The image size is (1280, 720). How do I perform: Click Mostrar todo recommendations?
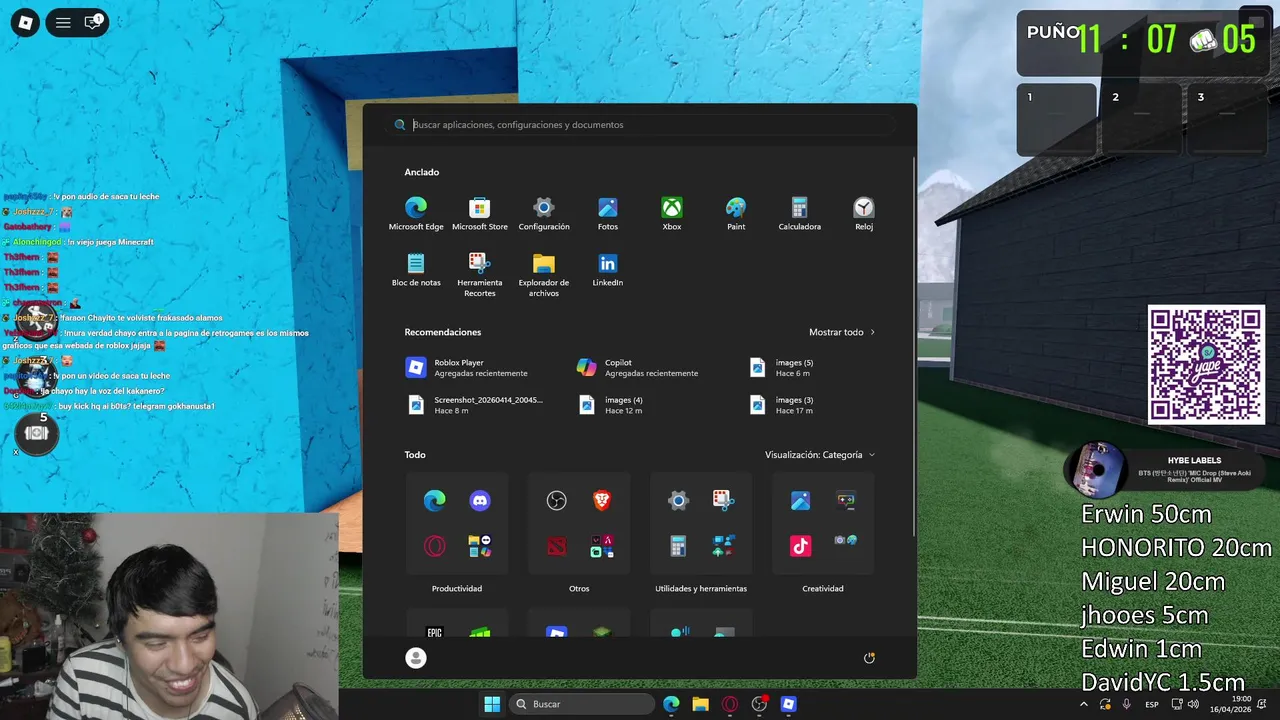pos(842,332)
